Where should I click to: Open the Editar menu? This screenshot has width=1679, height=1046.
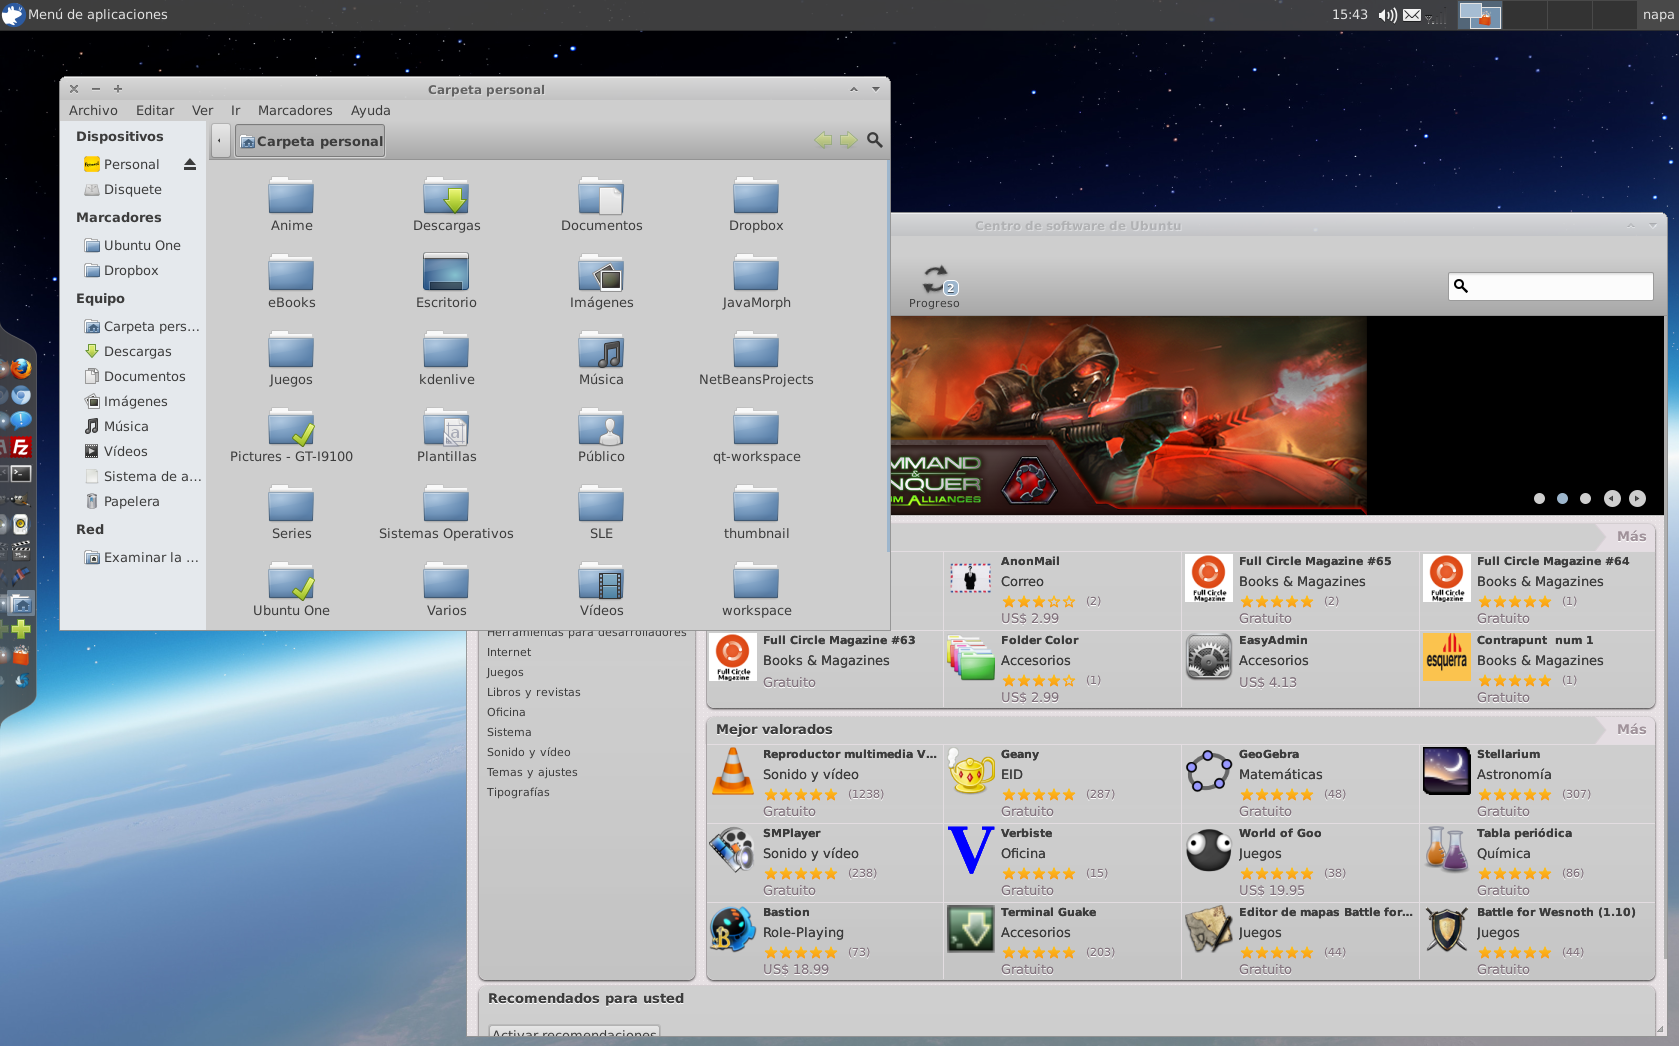pyautogui.click(x=155, y=111)
